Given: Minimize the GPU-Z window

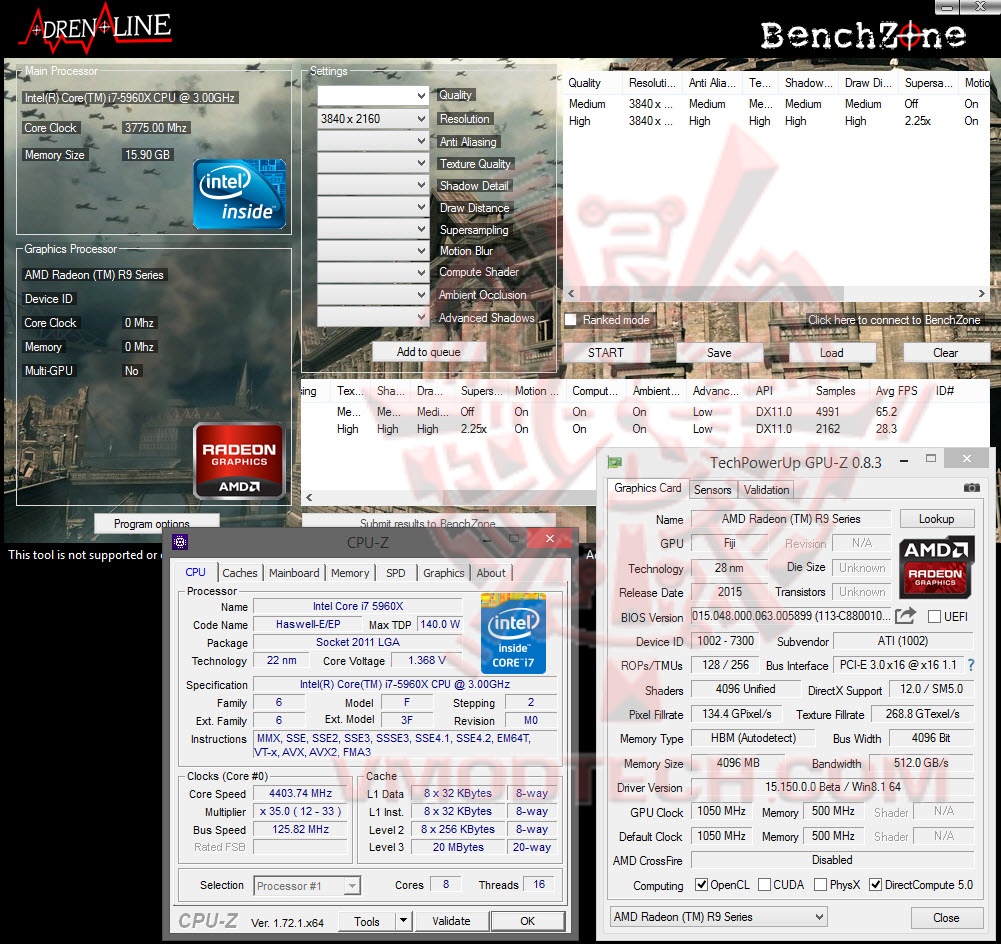Looking at the screenshot, I should (x=904, y=460).
